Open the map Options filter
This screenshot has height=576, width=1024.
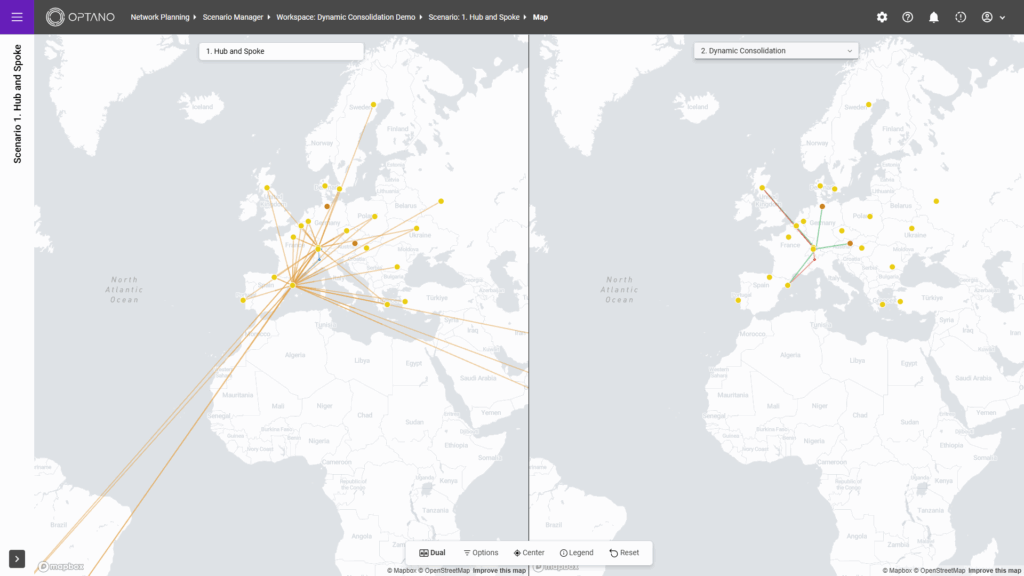point(480,553)
